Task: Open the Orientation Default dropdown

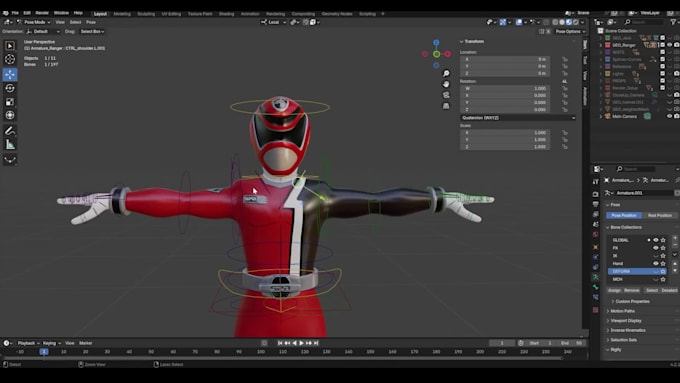Action: click(43, 32)
